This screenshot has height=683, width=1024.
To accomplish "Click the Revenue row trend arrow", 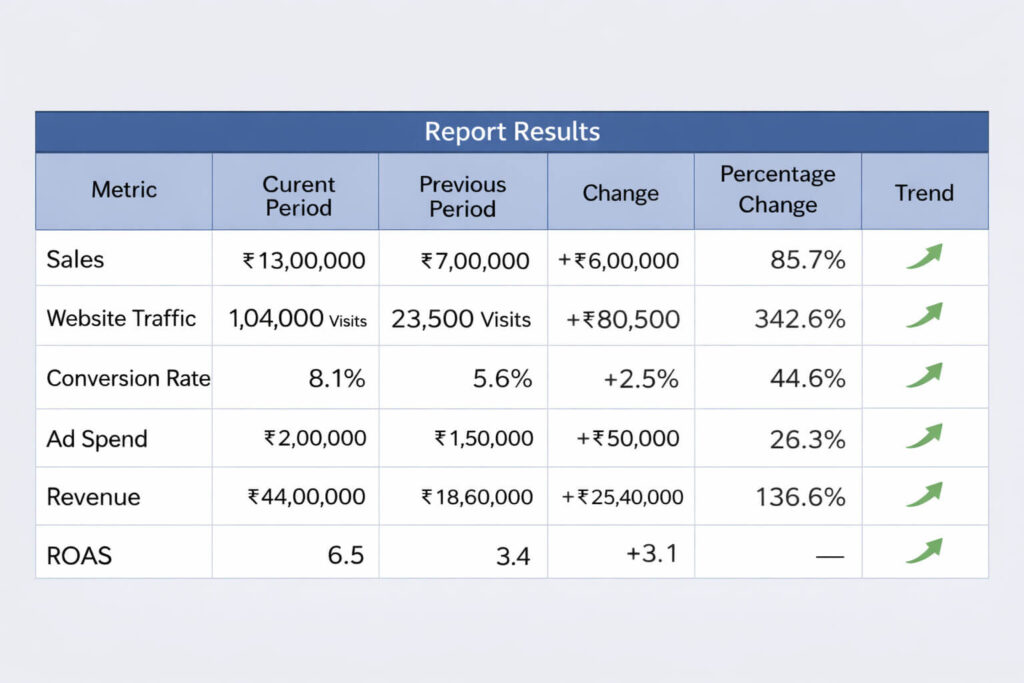I will point(924,495).
